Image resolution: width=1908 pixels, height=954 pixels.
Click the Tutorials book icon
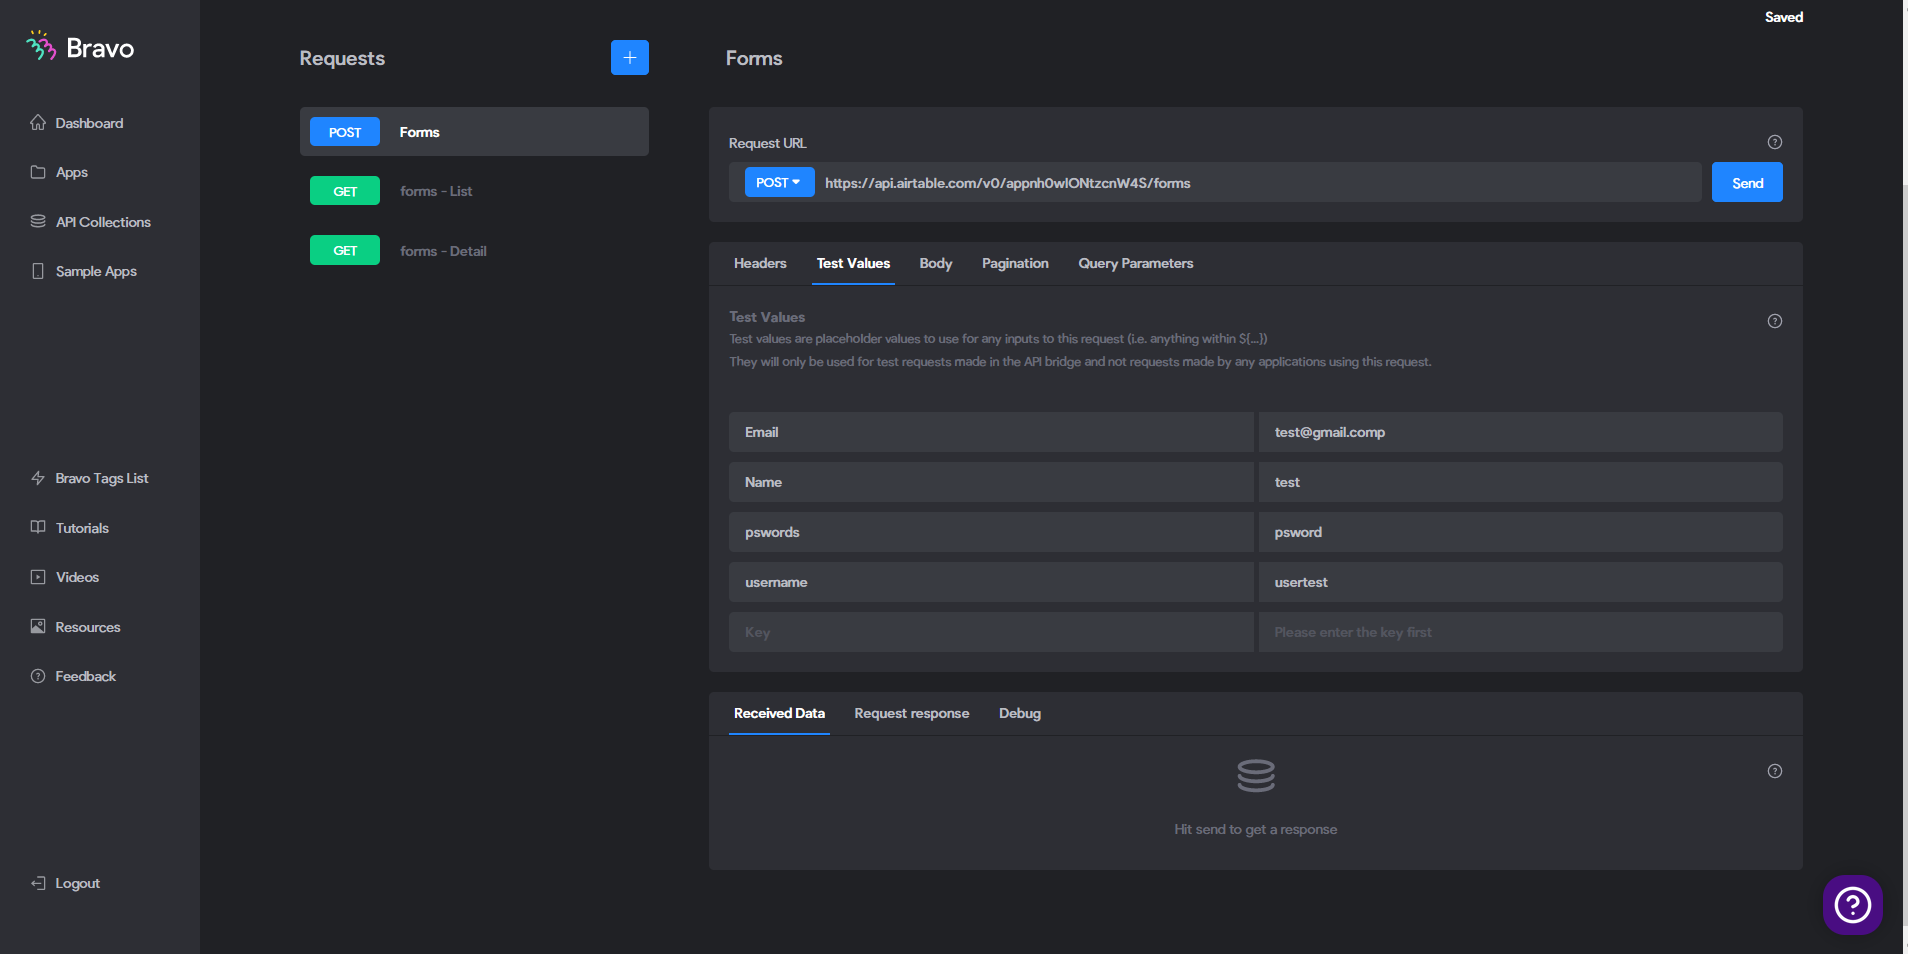[x=38, y=527]
